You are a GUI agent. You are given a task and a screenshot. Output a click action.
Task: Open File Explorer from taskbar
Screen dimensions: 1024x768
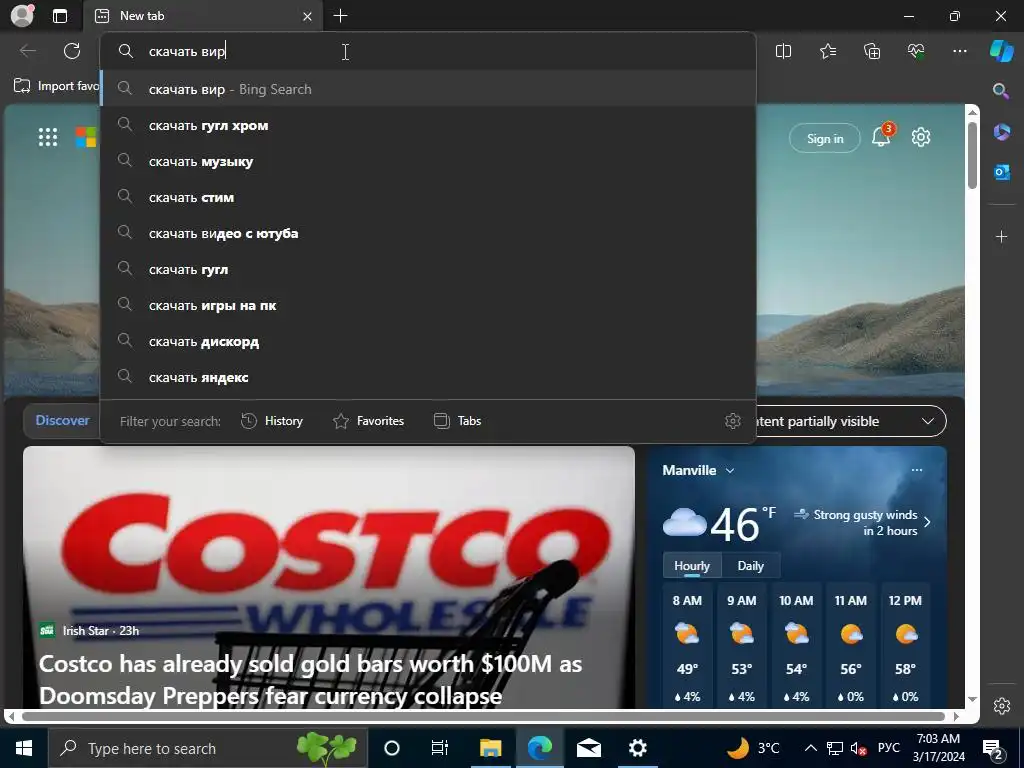tap(490, 748)
